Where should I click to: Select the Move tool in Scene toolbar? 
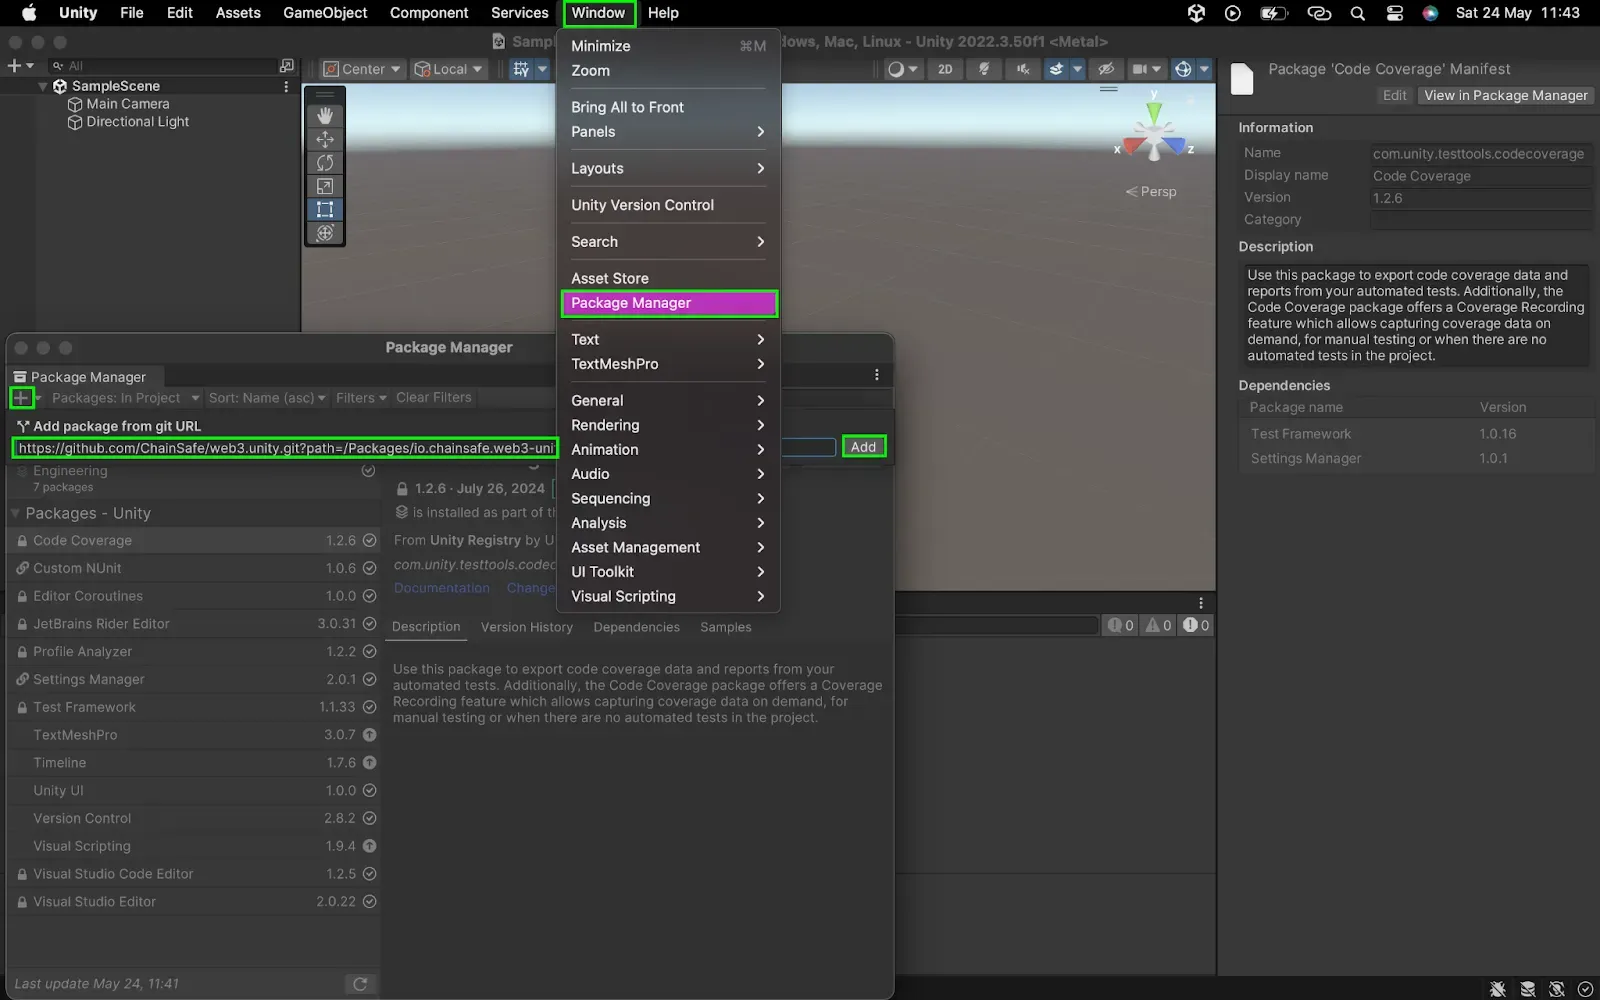325,139
